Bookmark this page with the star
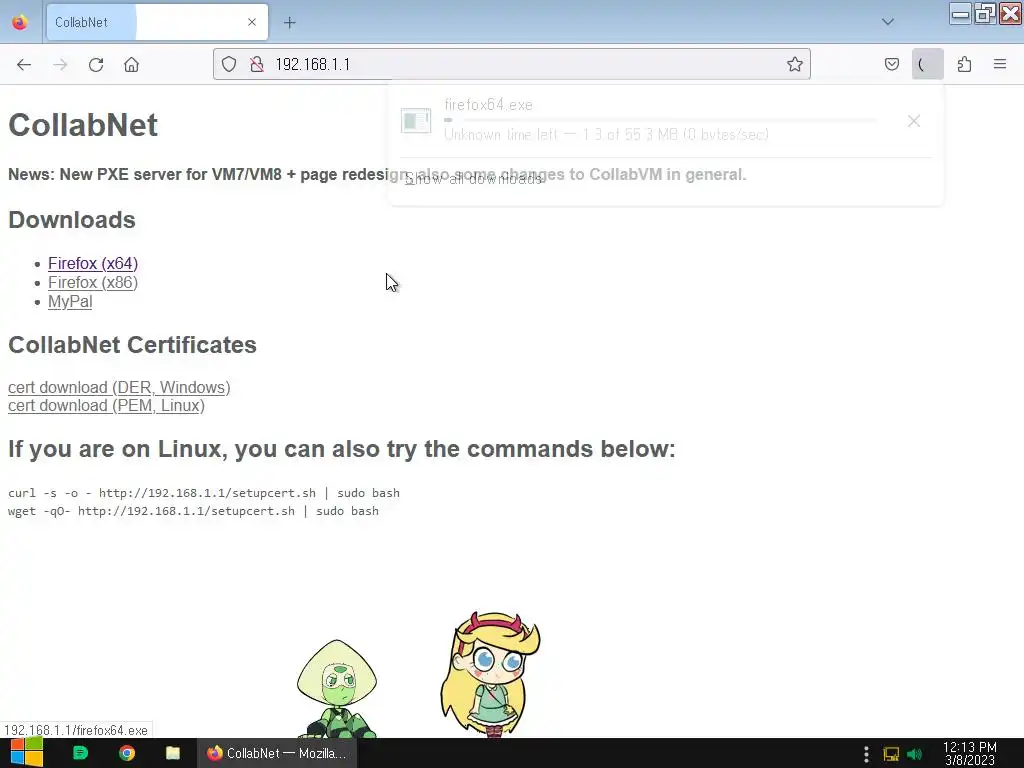This screenshot has height=768, width=1024. 795,64
